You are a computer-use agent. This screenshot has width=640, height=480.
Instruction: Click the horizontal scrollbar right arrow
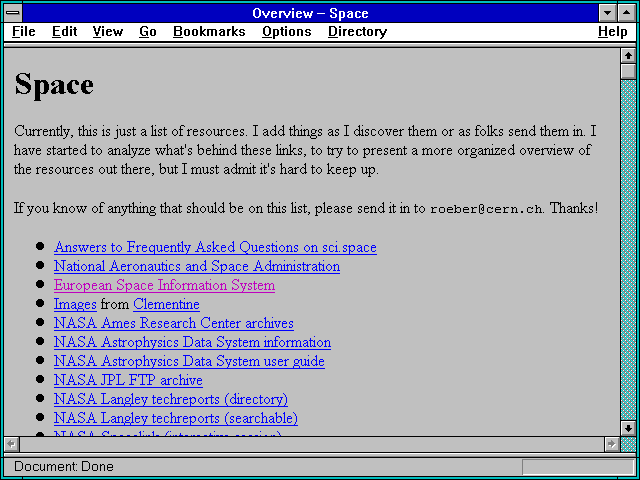pyautogui.click(x=611, y=444)
